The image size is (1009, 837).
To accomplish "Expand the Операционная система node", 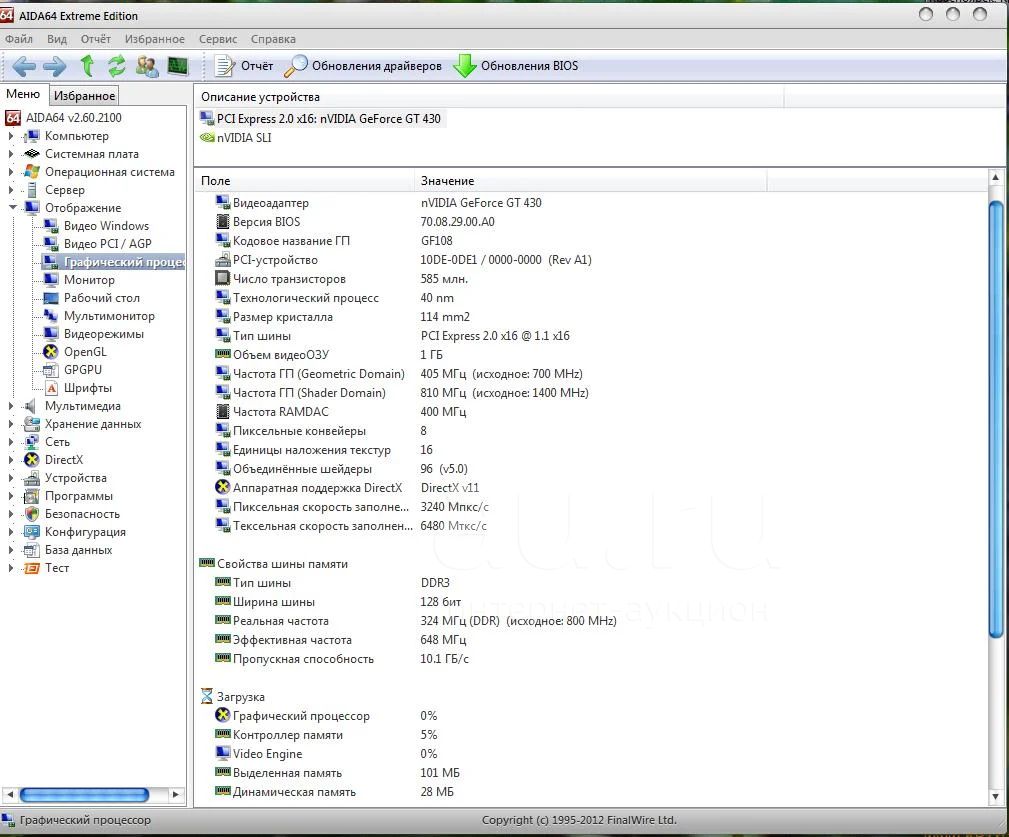I will (10, 172).
